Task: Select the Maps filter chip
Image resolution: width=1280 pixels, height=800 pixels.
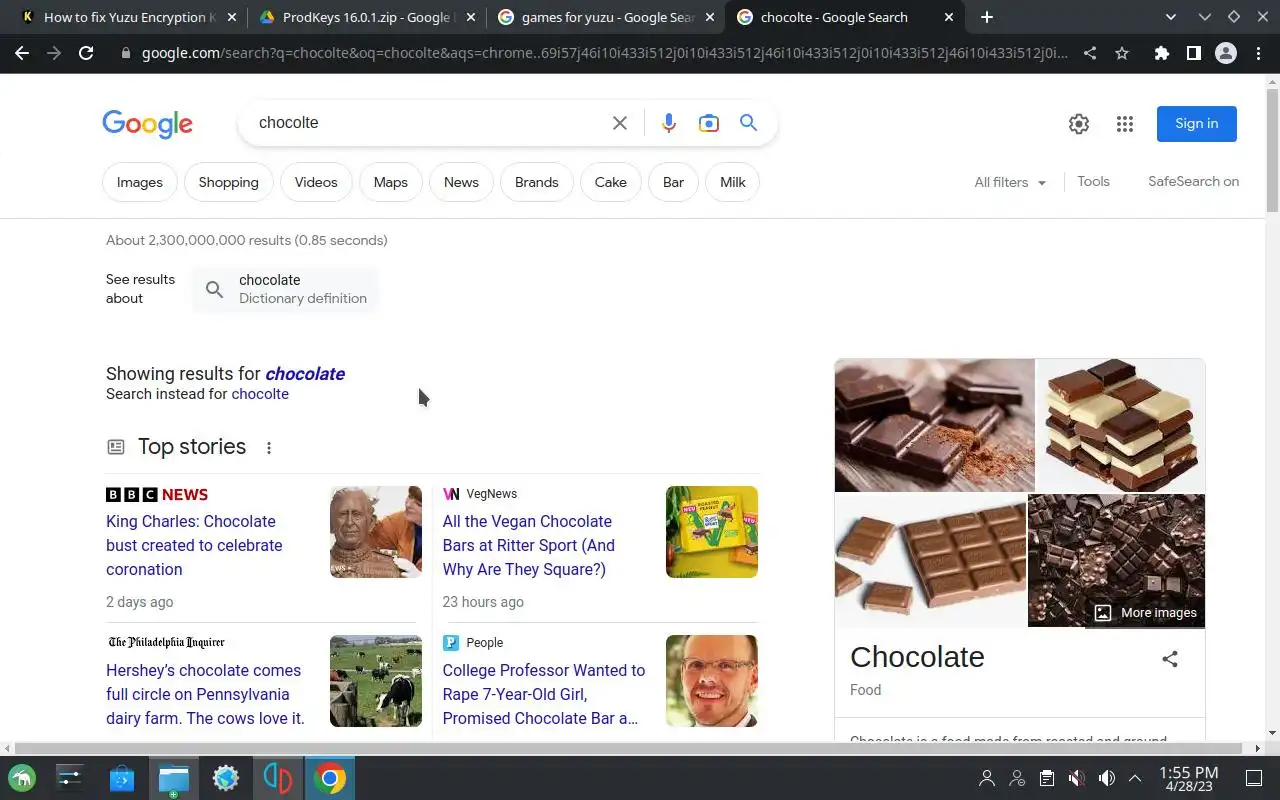Action: point(391,182)
